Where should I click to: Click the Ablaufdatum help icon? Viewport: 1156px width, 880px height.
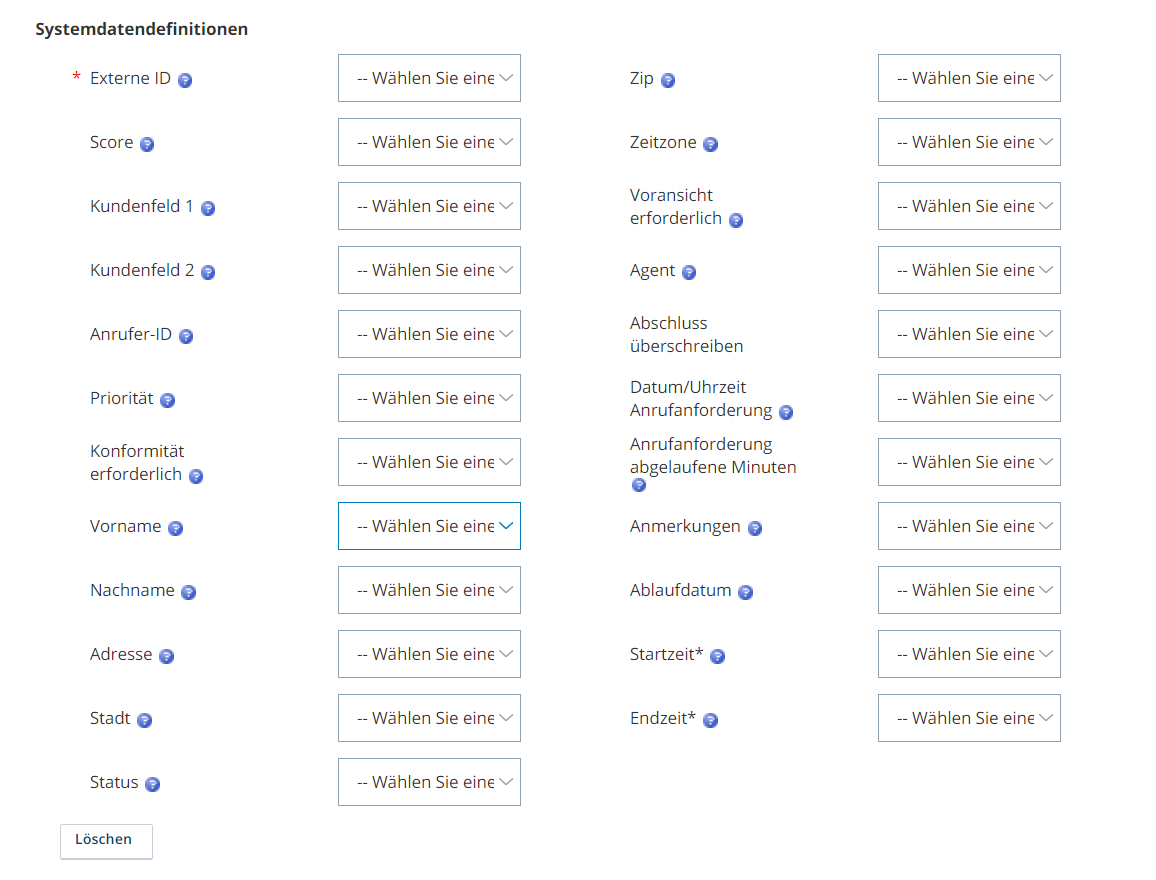pyautogui.click(x=745, y=593)
